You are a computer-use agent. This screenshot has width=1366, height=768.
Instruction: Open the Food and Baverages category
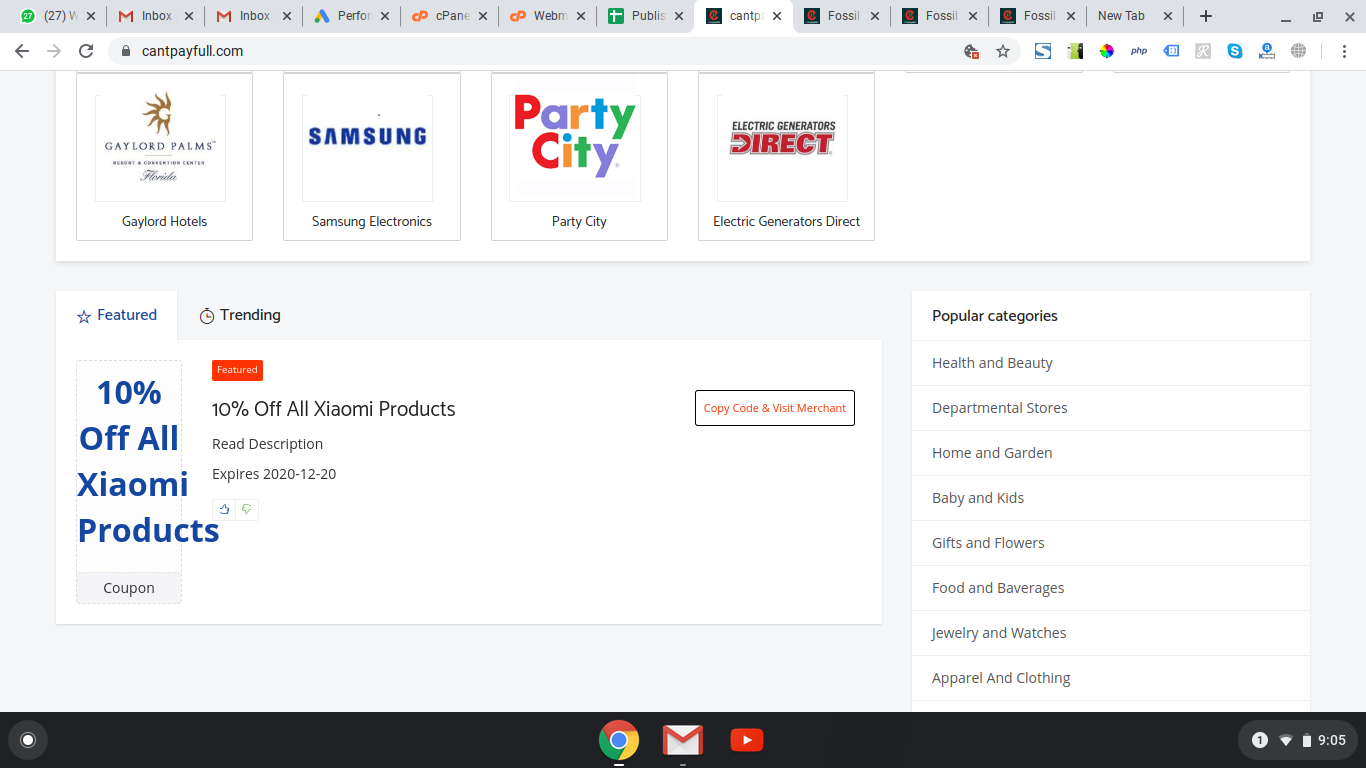(998, 588)
